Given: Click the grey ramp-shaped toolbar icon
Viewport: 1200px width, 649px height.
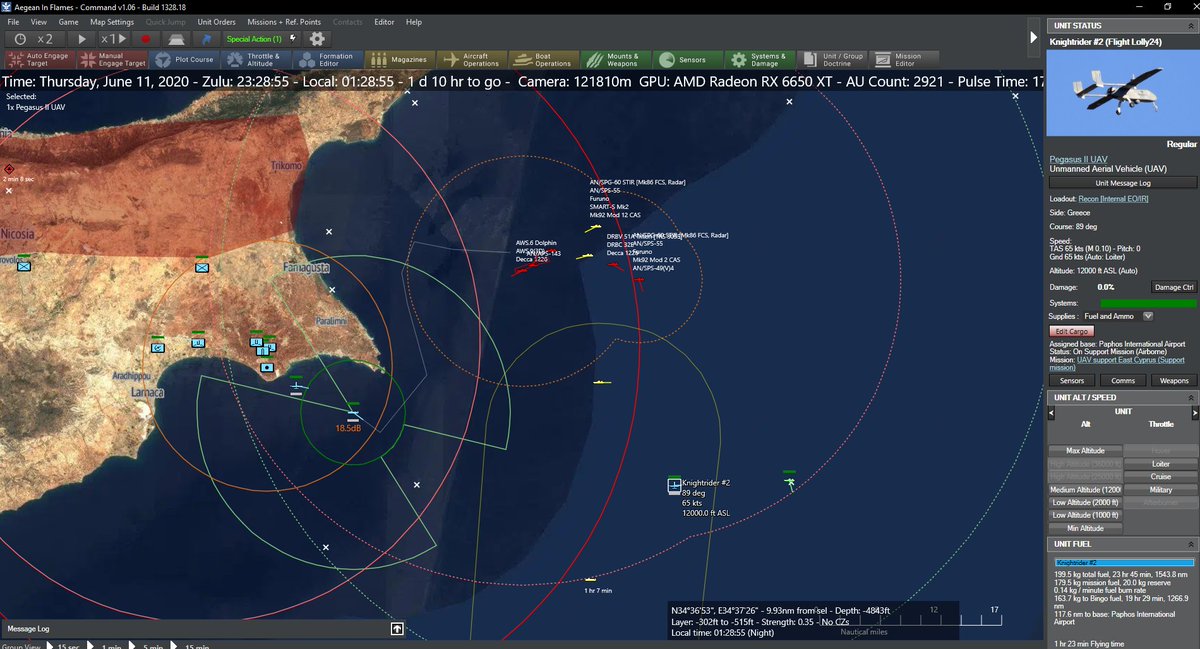Looking at the screenshot, I should (x=175, y=38).
